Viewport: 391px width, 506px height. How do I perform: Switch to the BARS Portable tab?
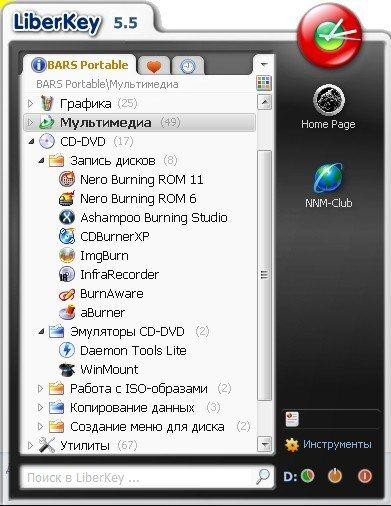[79, 65]
